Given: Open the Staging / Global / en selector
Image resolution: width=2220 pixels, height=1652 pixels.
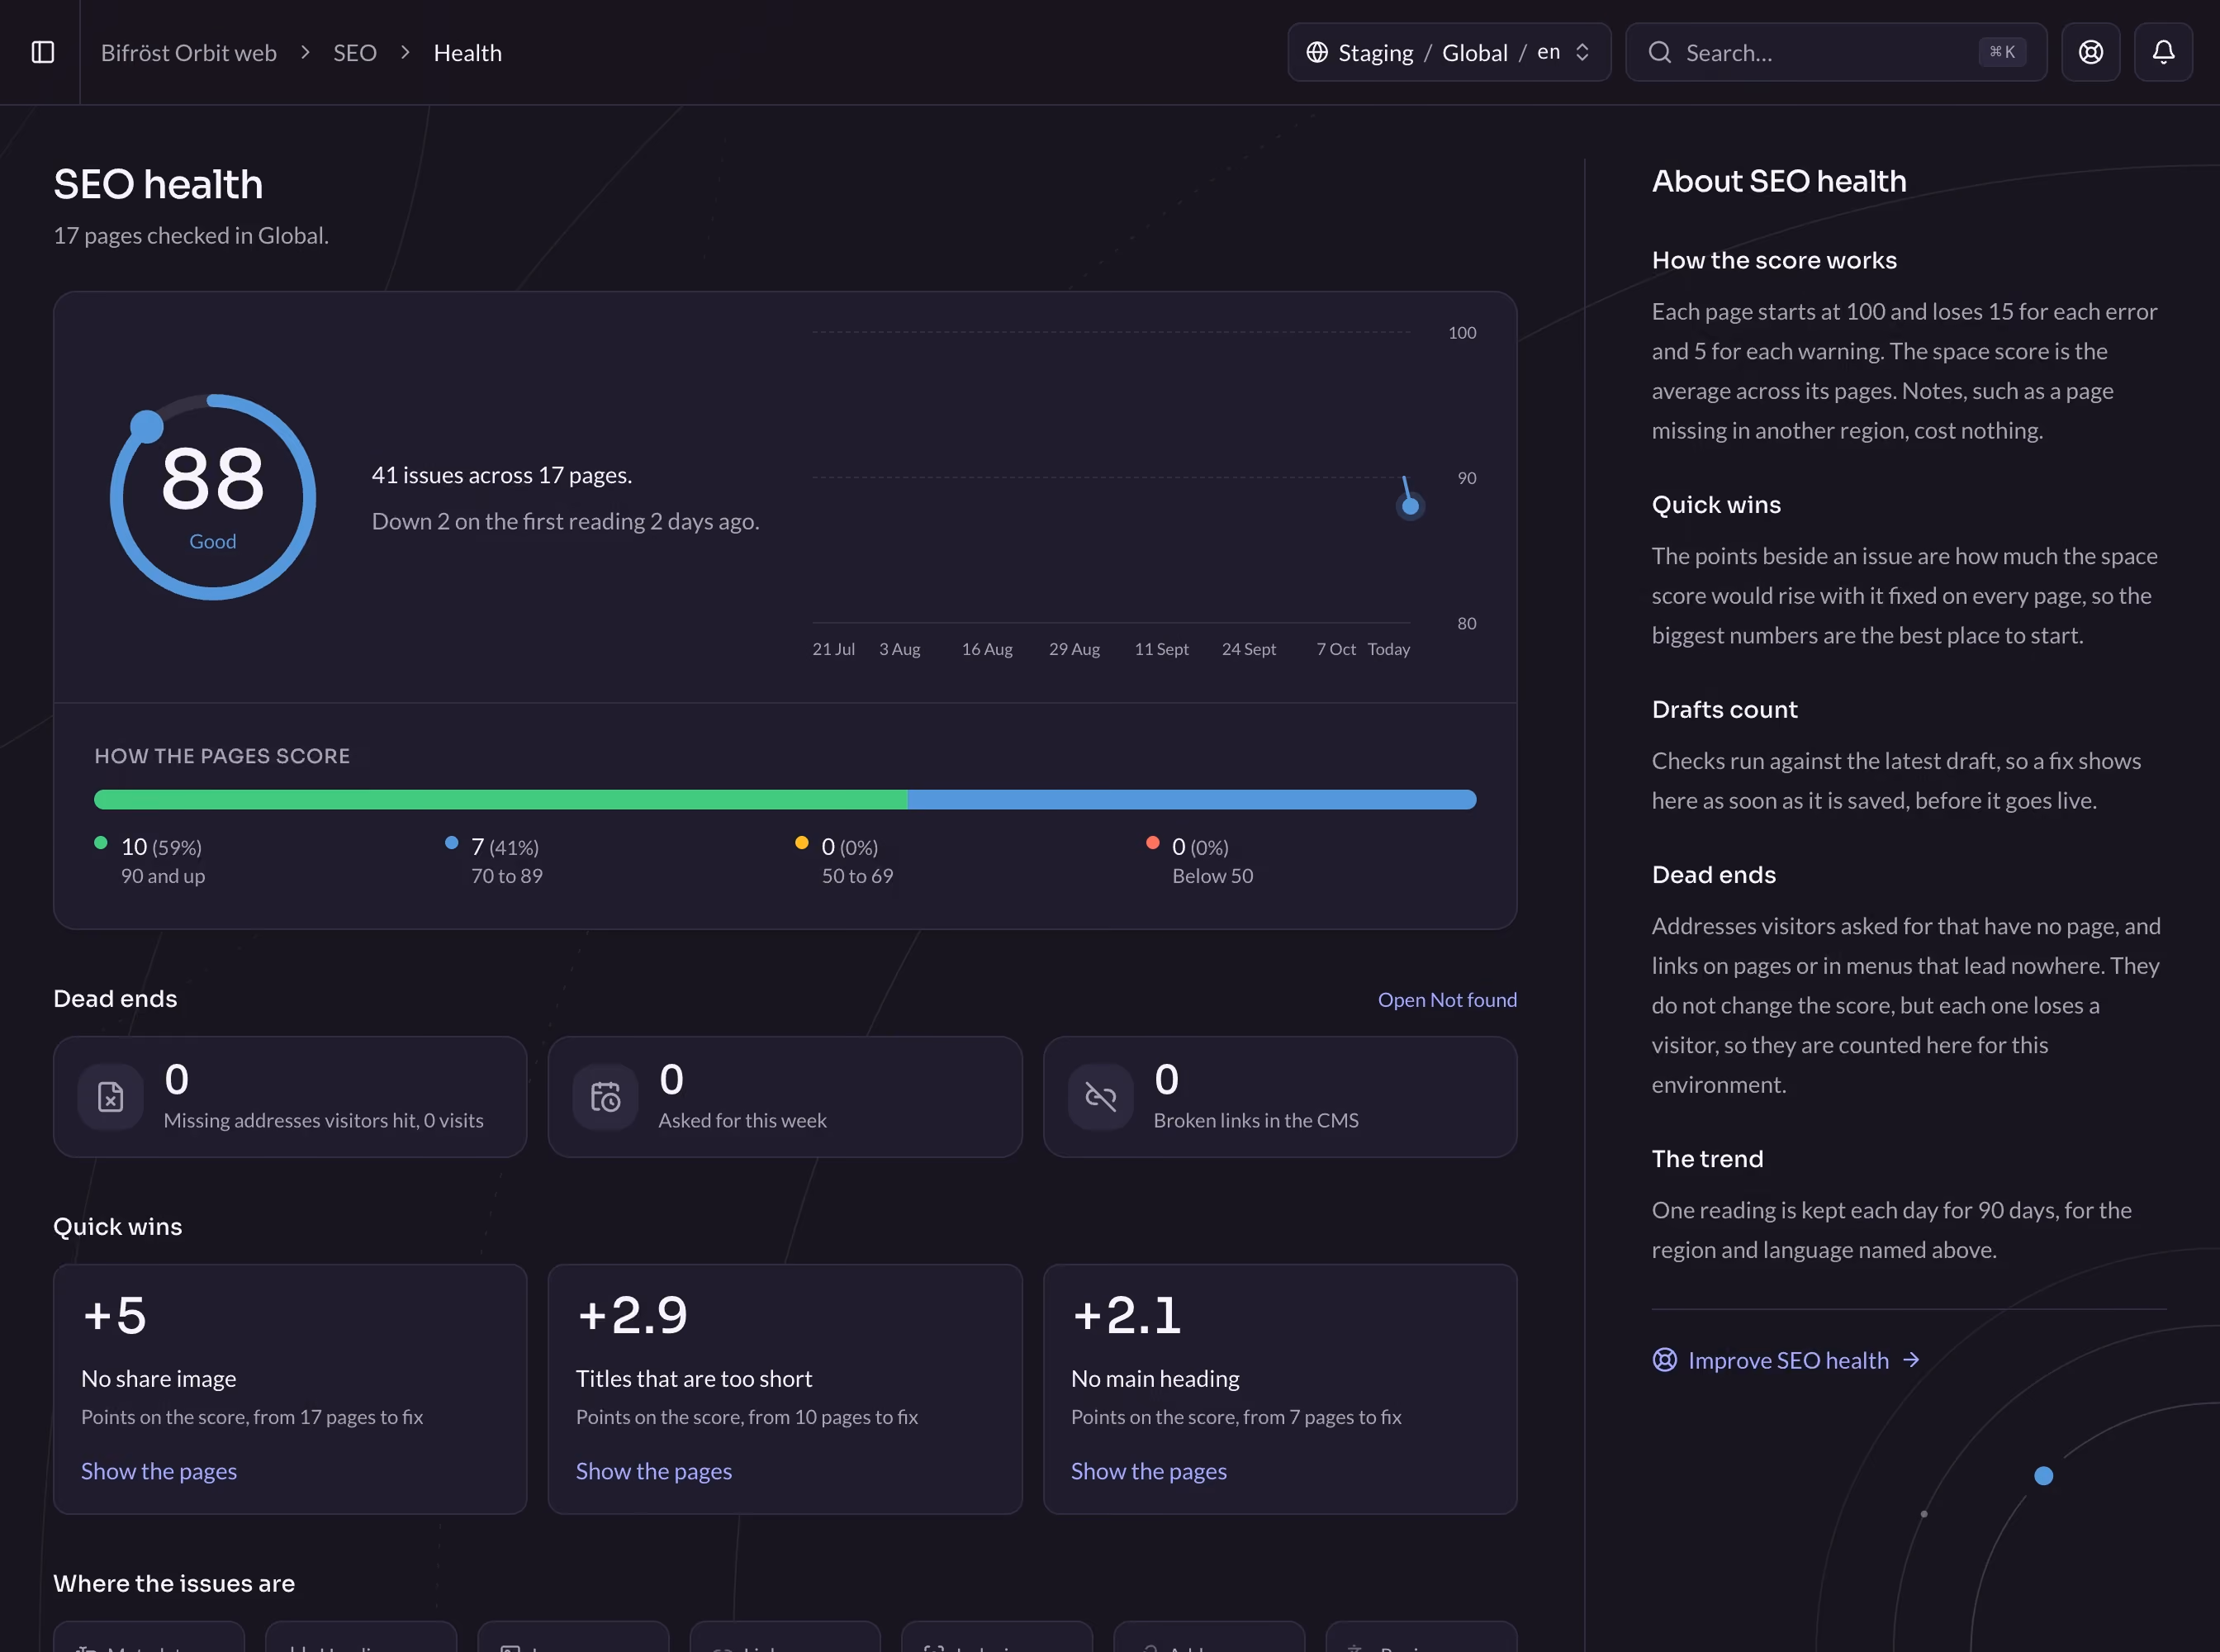Looking at the screenshot, I should [x=1449, y=52].
